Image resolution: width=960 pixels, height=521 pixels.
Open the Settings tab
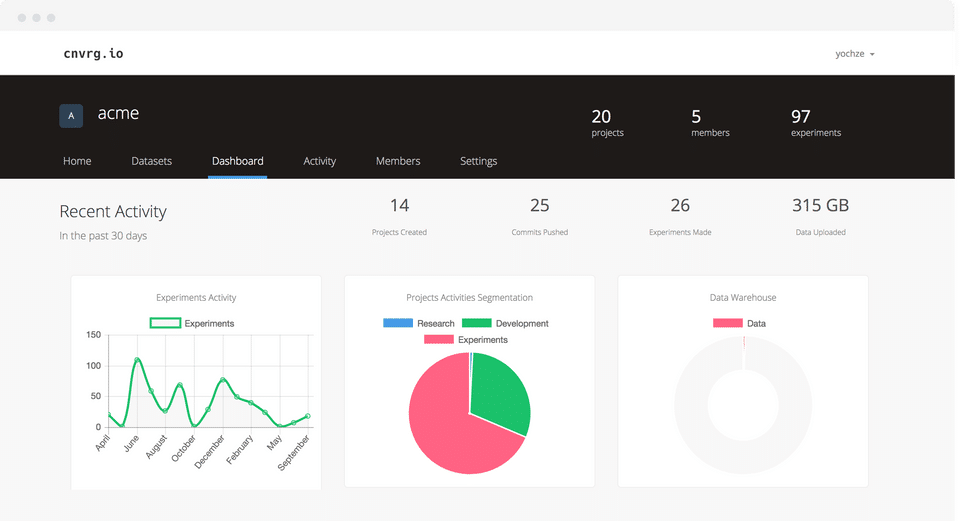coord(478,161)
